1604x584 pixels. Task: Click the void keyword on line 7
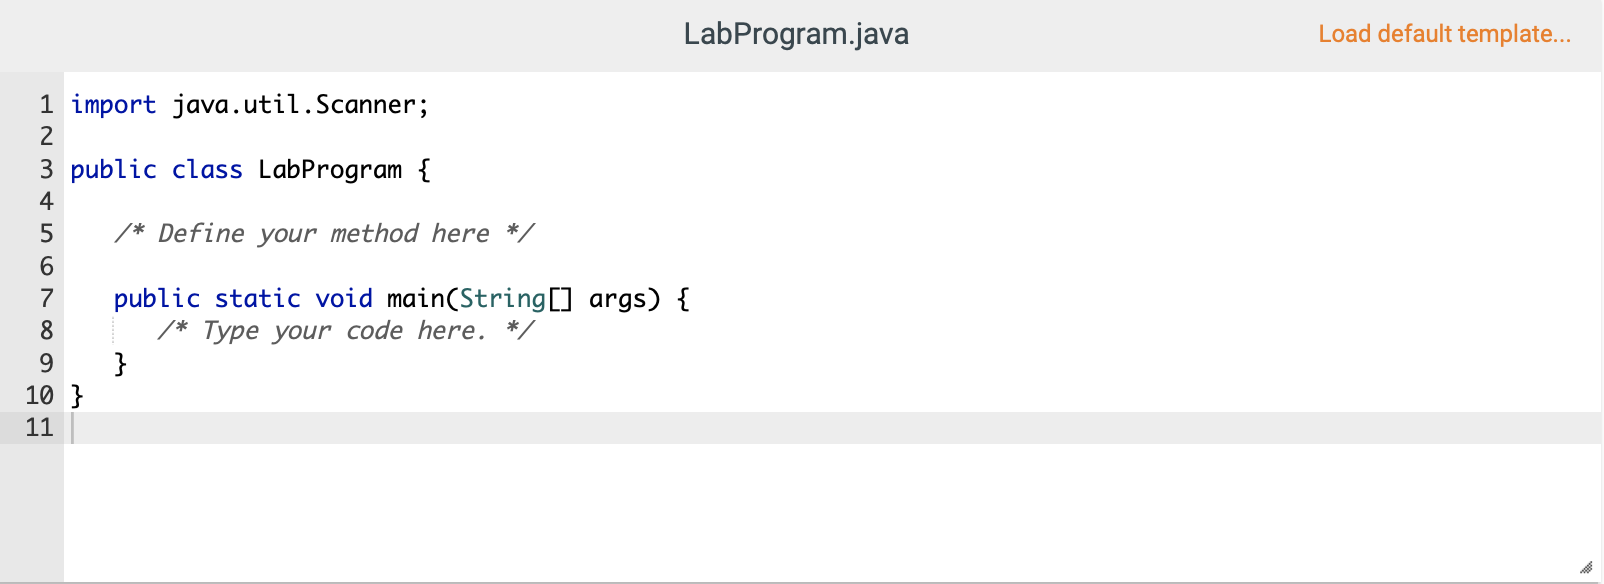(344, 298)
